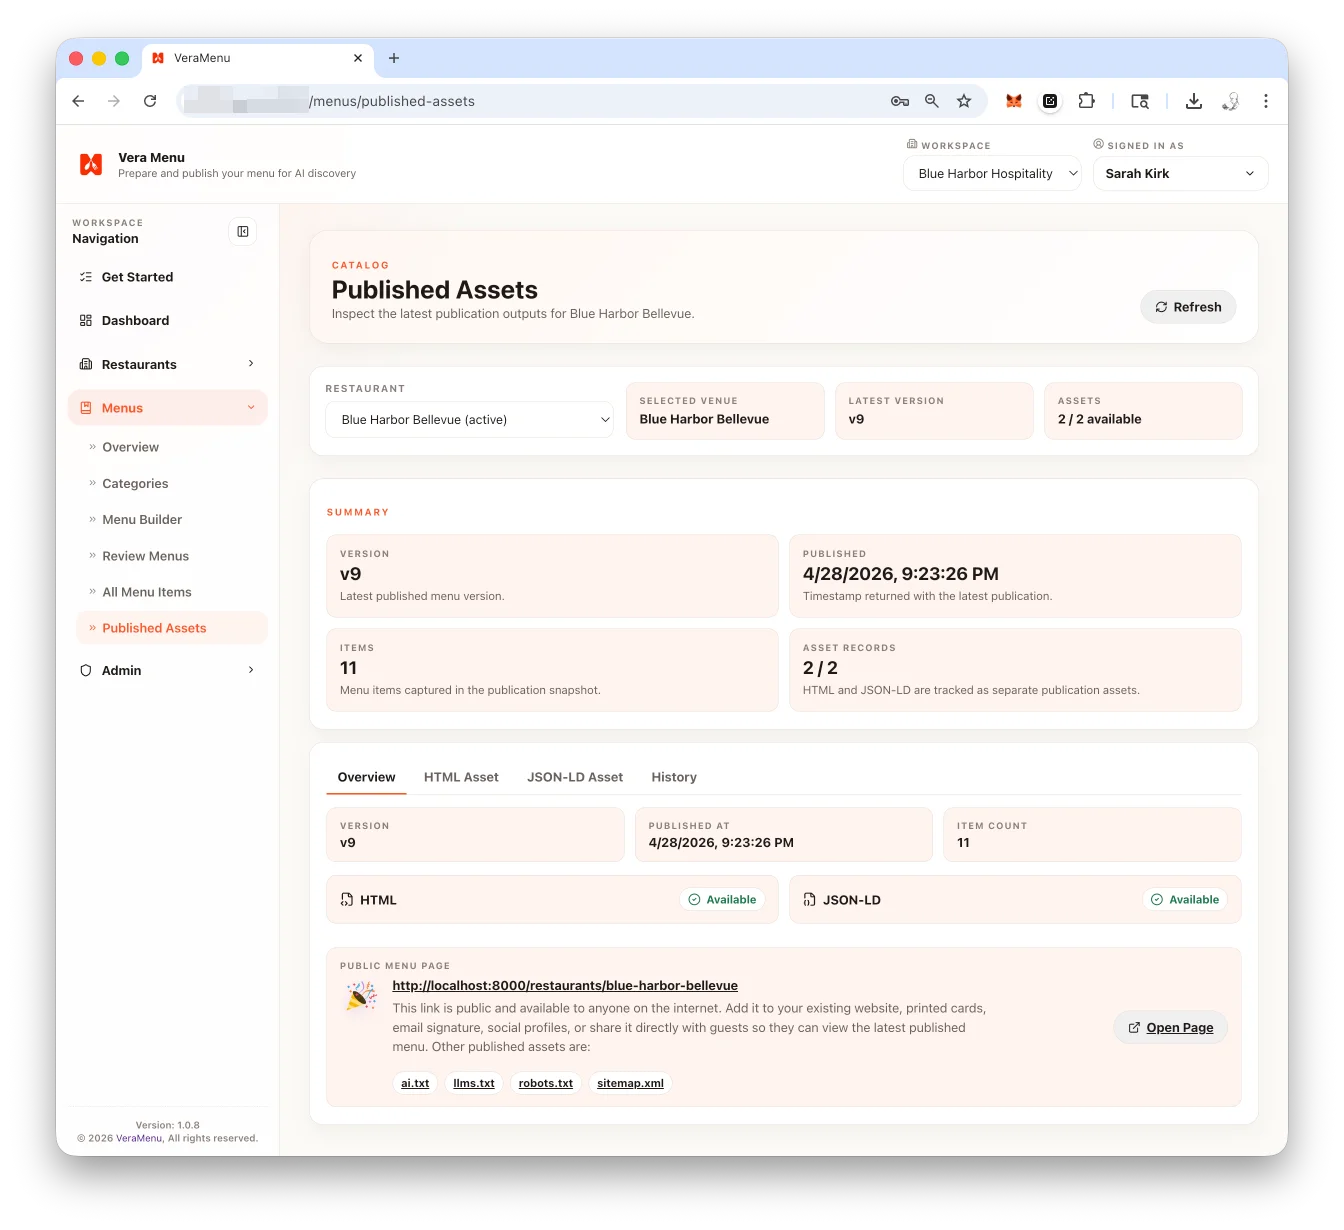Click the VeraMenu footer link
Image resolution: width=1344 pixels, height=1230 pixels.
click(x=139, y=1138)
